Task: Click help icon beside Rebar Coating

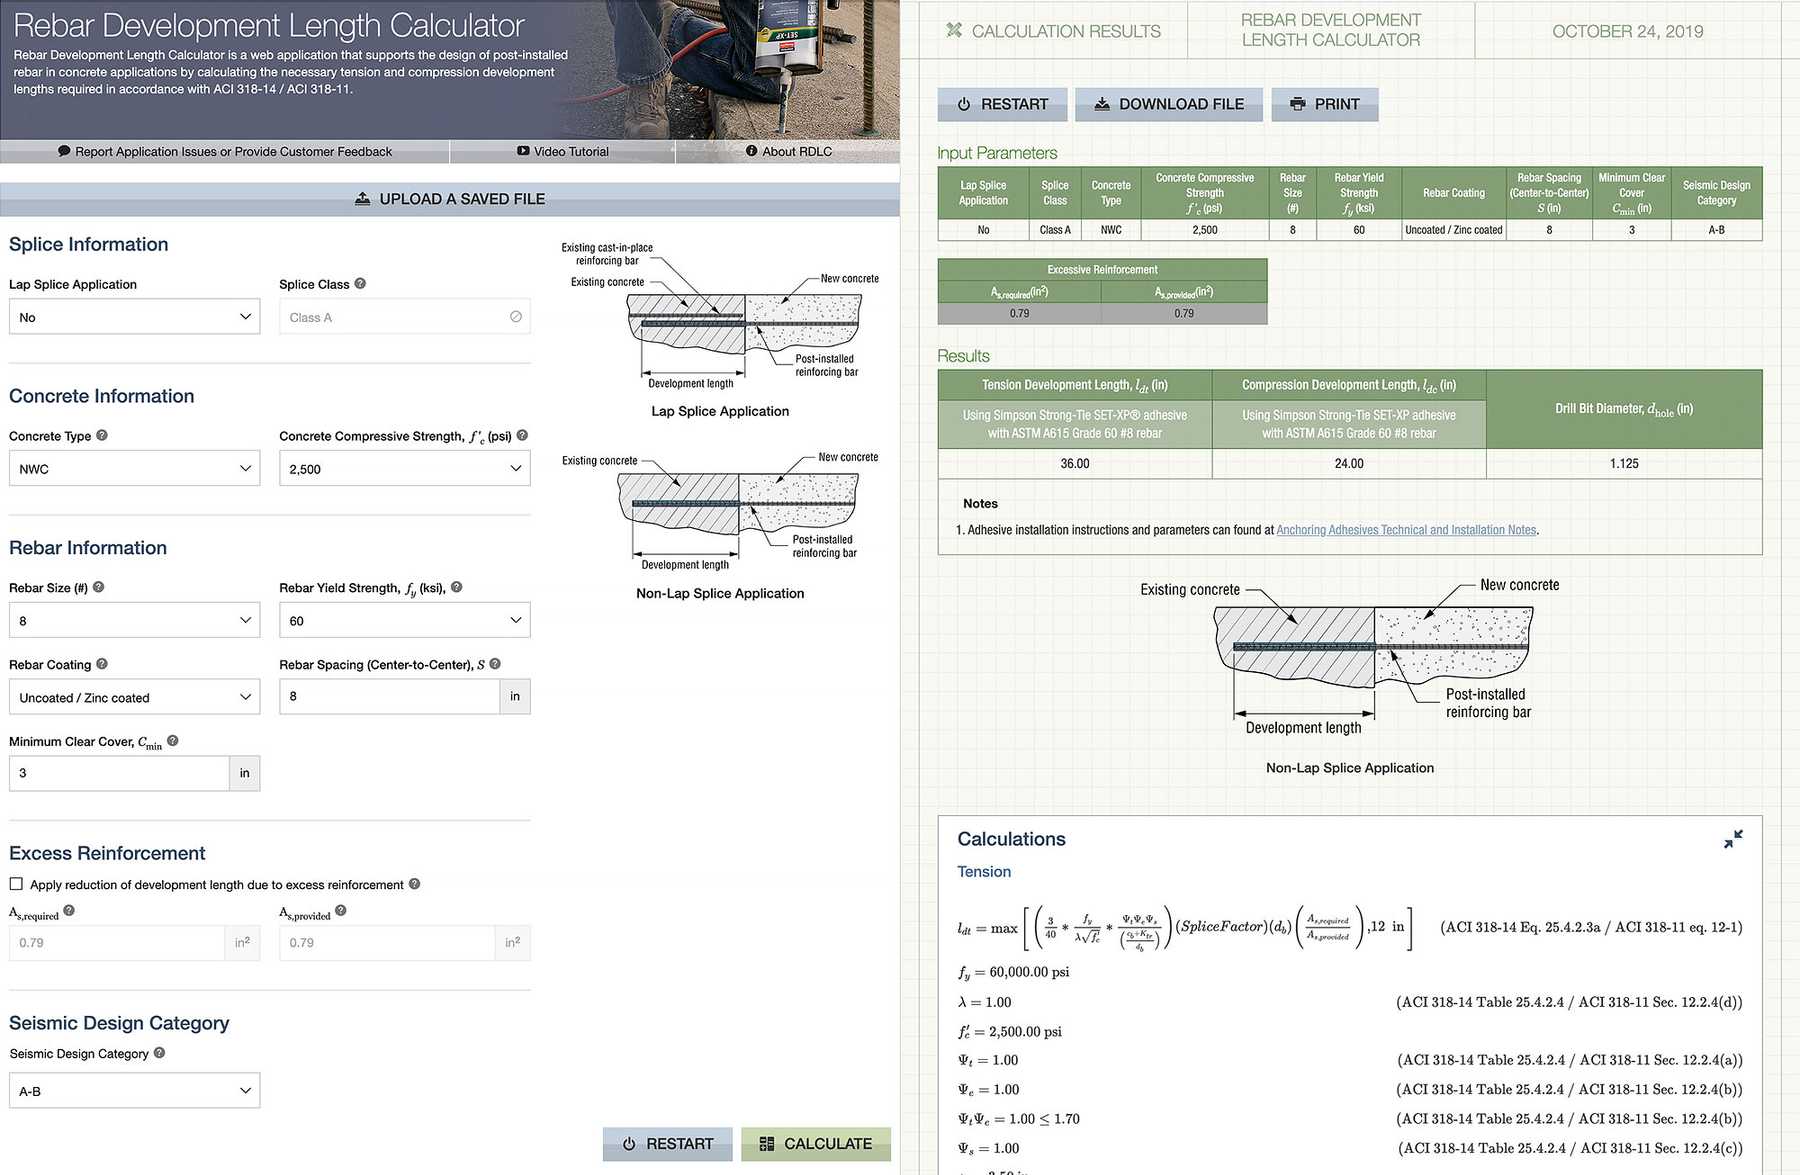Action: 102,664
